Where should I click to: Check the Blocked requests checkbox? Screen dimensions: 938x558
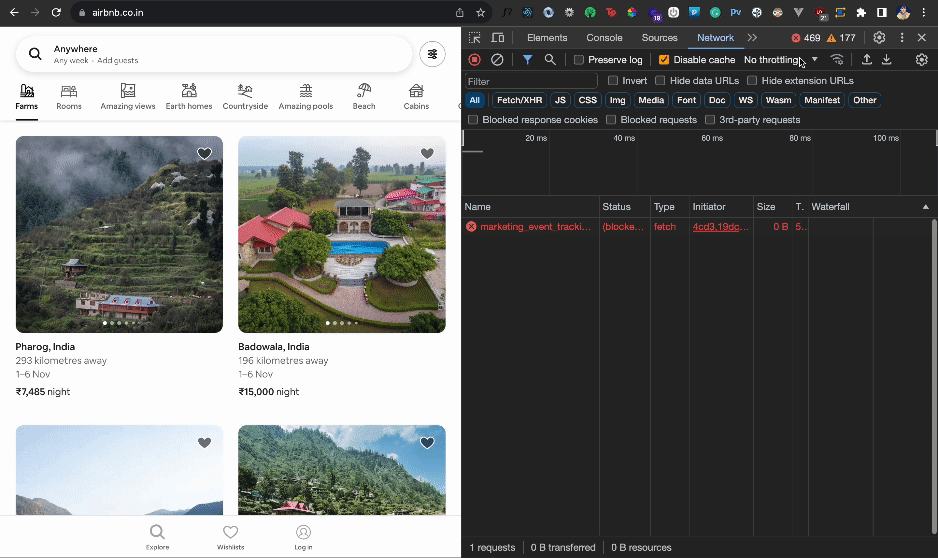pyautogui.click(x=611, y=120)
